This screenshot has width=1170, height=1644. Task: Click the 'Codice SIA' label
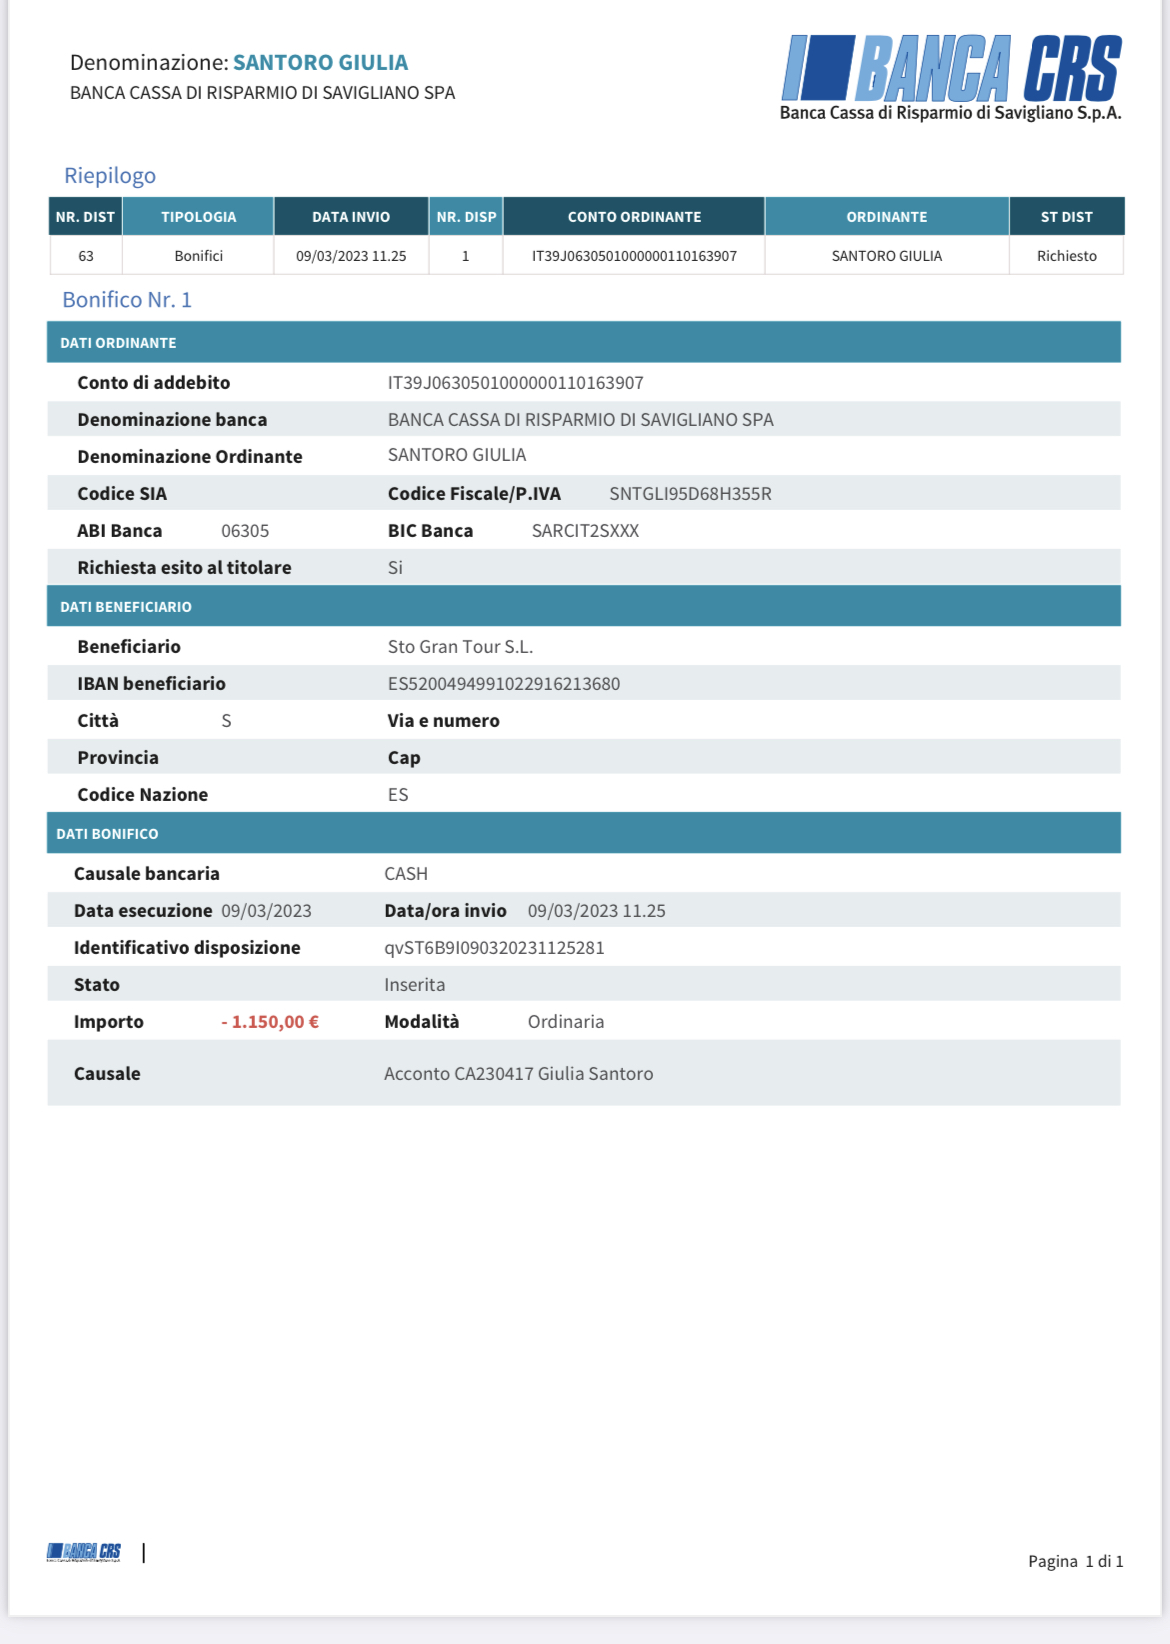pos(122,494)
